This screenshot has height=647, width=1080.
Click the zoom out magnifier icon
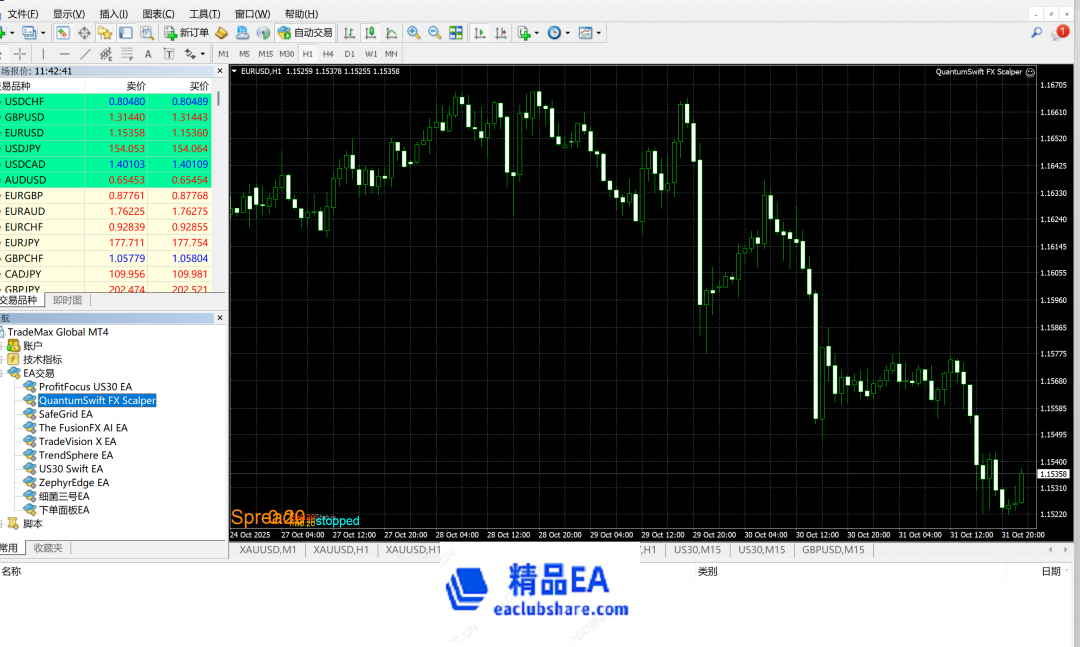coord(435,33)
